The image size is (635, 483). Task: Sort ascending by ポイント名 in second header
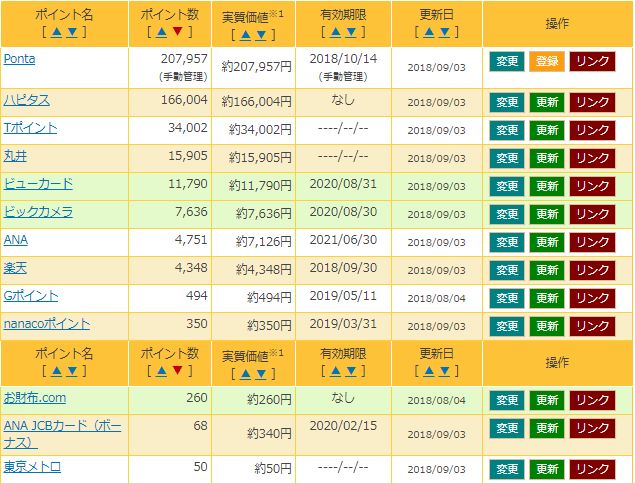(57, 371)
